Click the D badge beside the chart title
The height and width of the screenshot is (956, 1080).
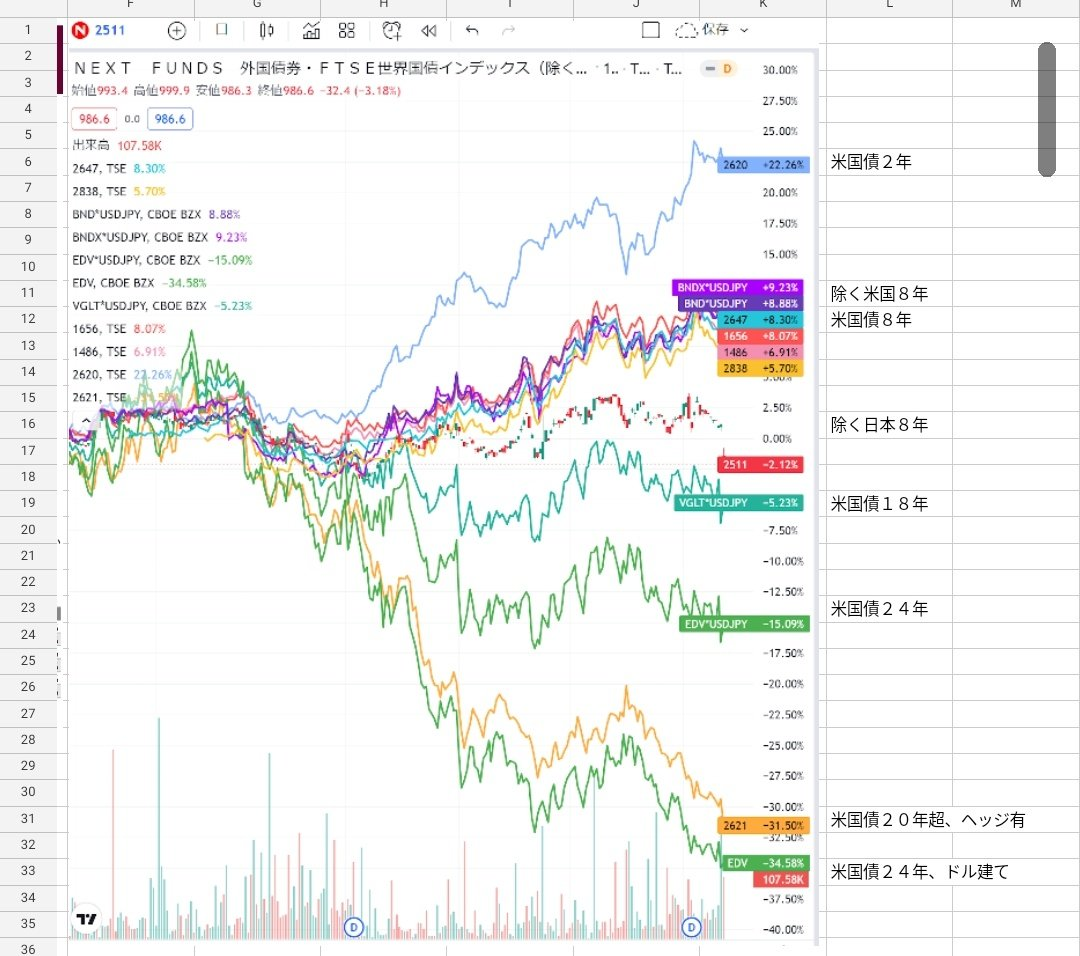(x=727, y=69)
